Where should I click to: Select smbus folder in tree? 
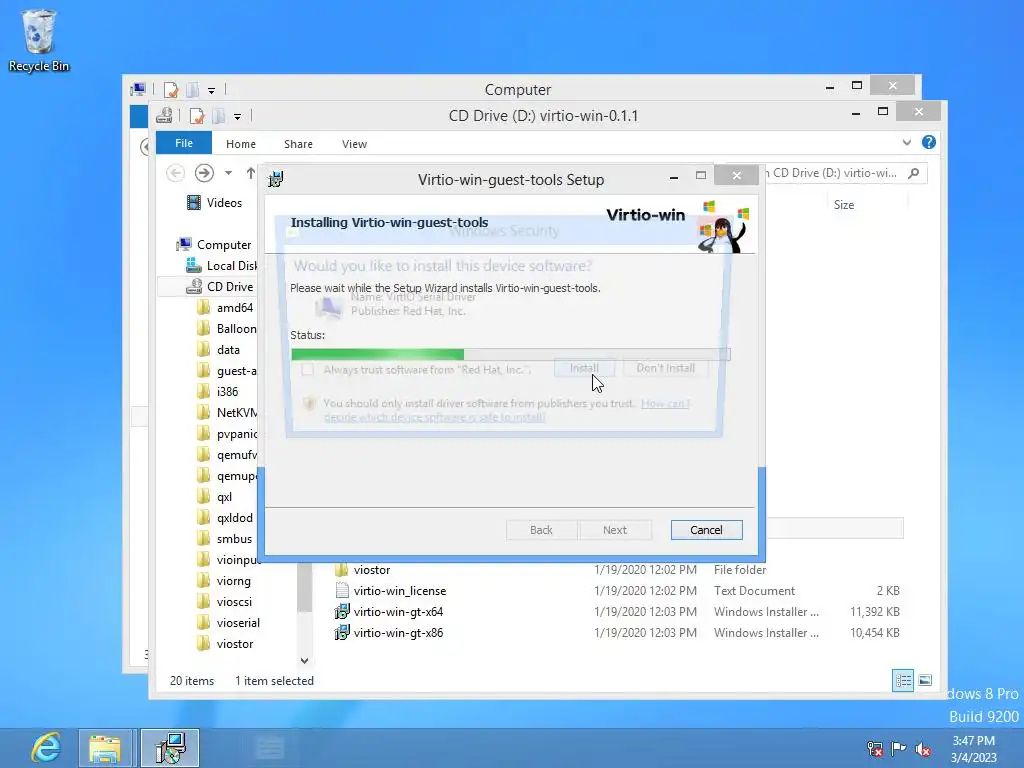[x=225, y=539]
